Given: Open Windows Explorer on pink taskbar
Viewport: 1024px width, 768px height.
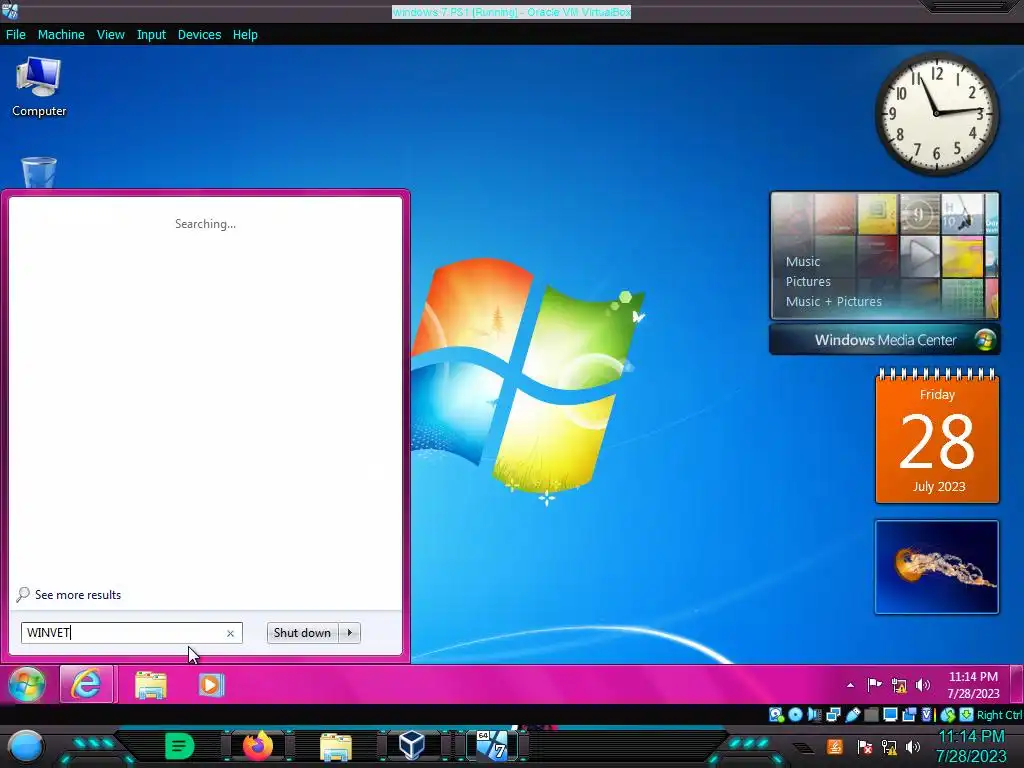Looking at the screenshot, I should 151,685.
